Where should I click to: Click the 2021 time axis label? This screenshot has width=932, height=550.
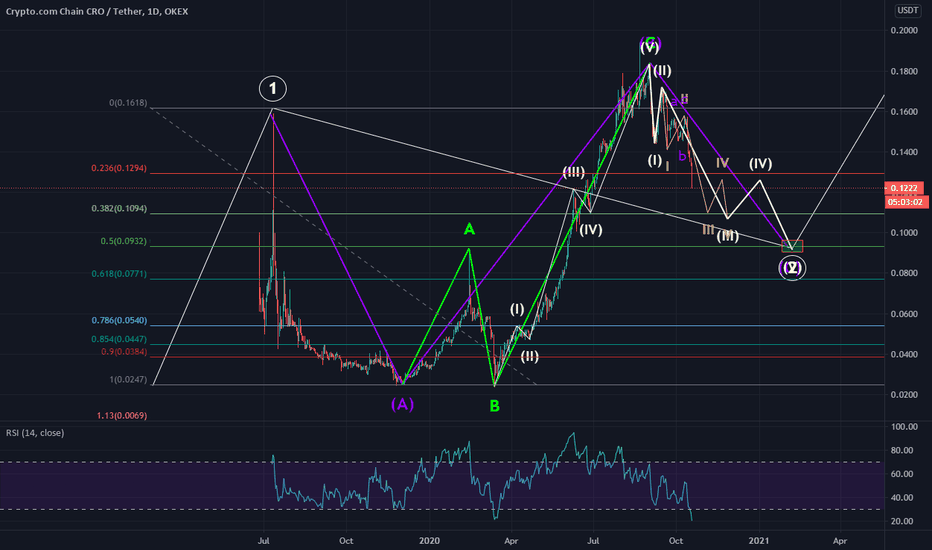758,540
